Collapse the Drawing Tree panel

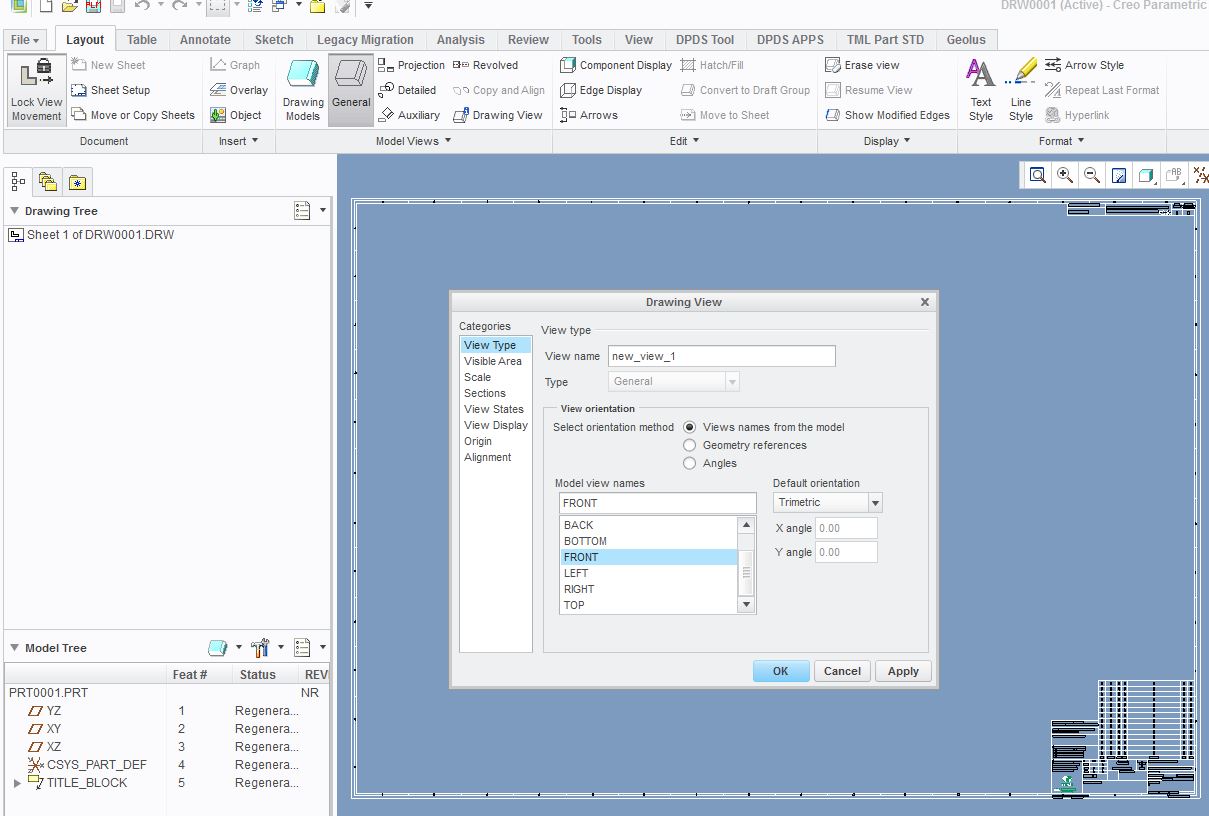(x=15, y=211)
